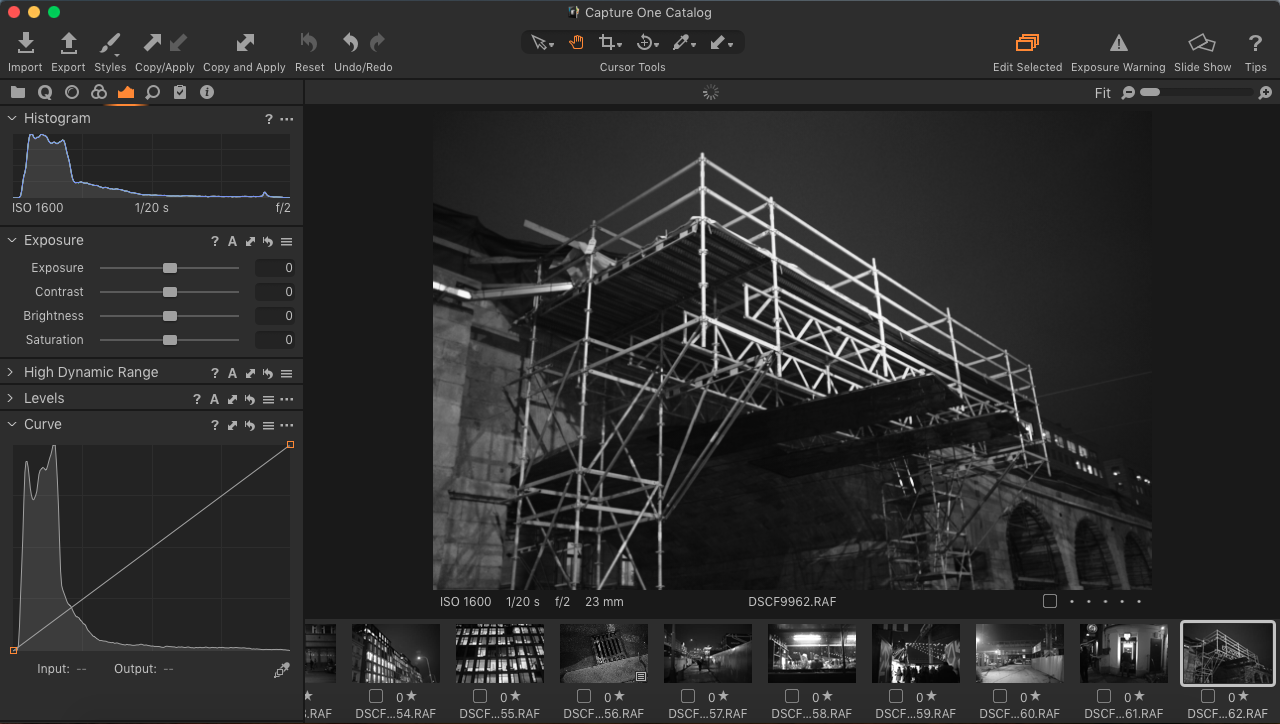Select the Pan cursor tool
The image size is (1280, 724).
(576, 42)
